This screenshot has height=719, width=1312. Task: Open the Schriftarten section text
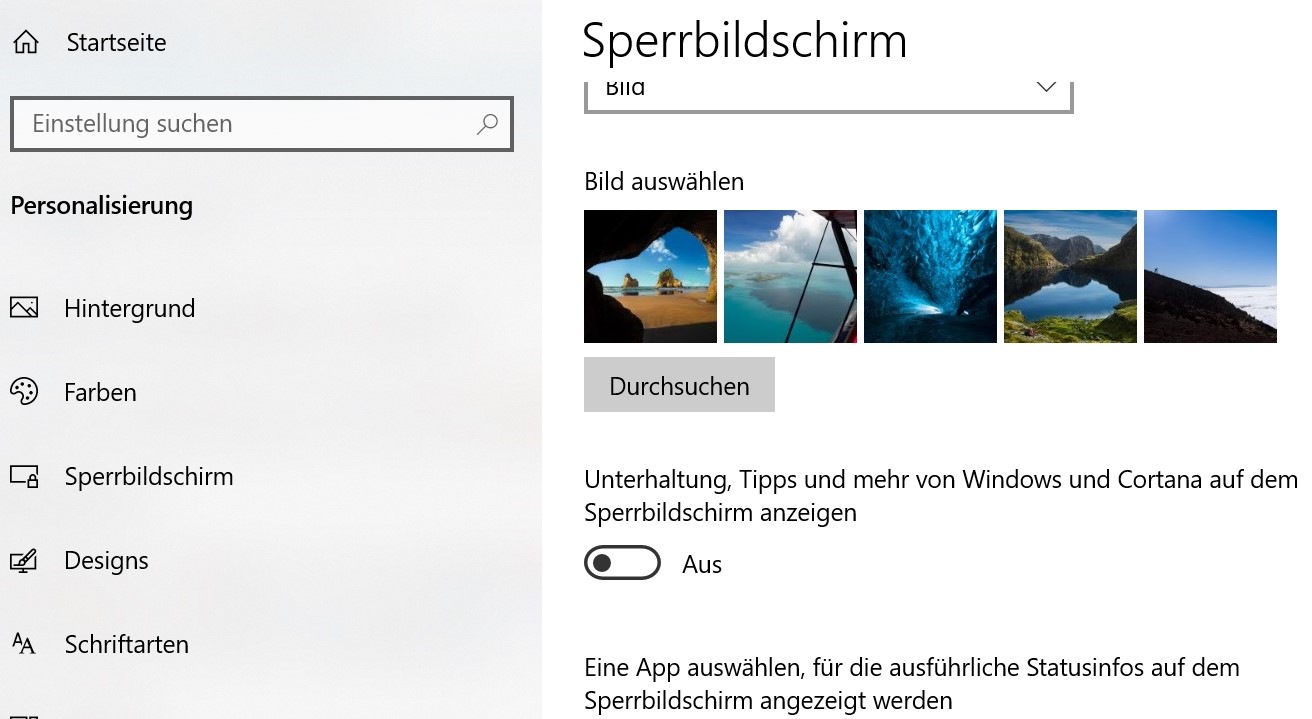(126, 644)
